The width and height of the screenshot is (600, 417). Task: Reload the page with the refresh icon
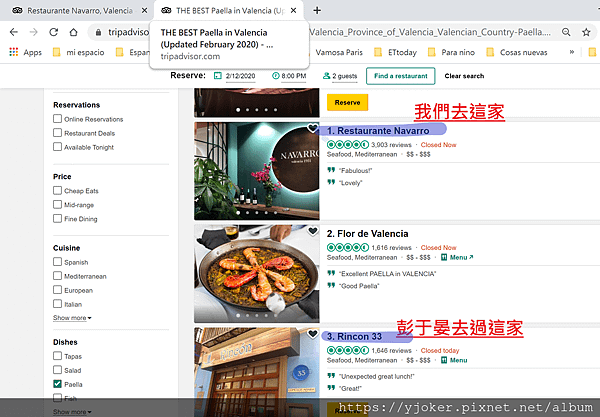tap(54, 32)
